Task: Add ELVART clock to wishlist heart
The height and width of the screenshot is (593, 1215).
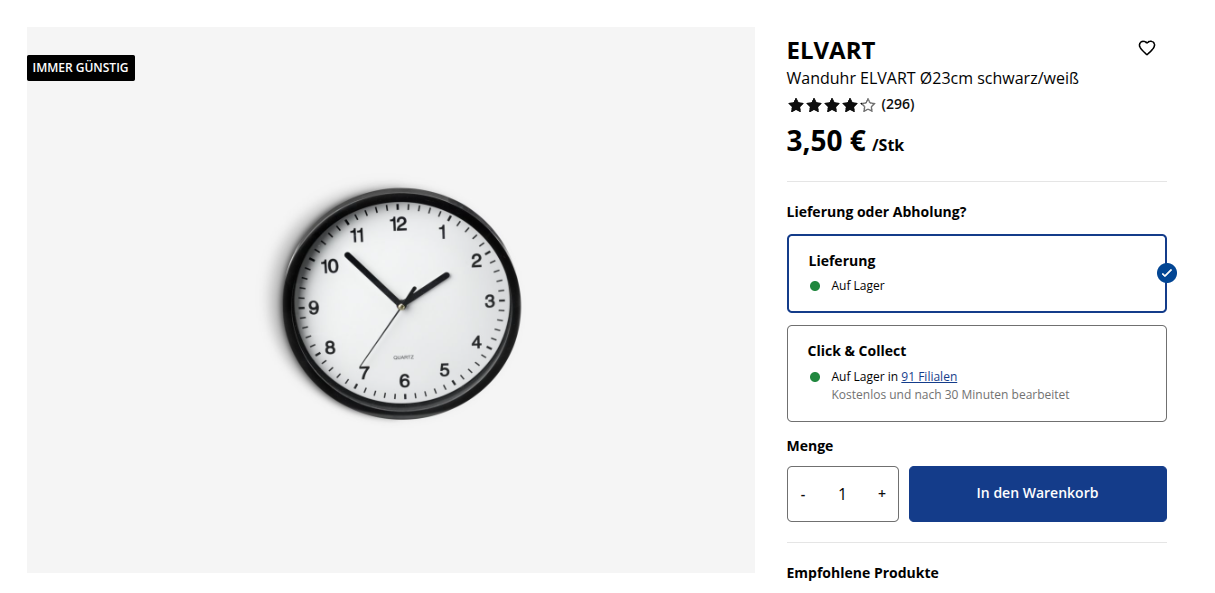Action: pos(1147,48)
